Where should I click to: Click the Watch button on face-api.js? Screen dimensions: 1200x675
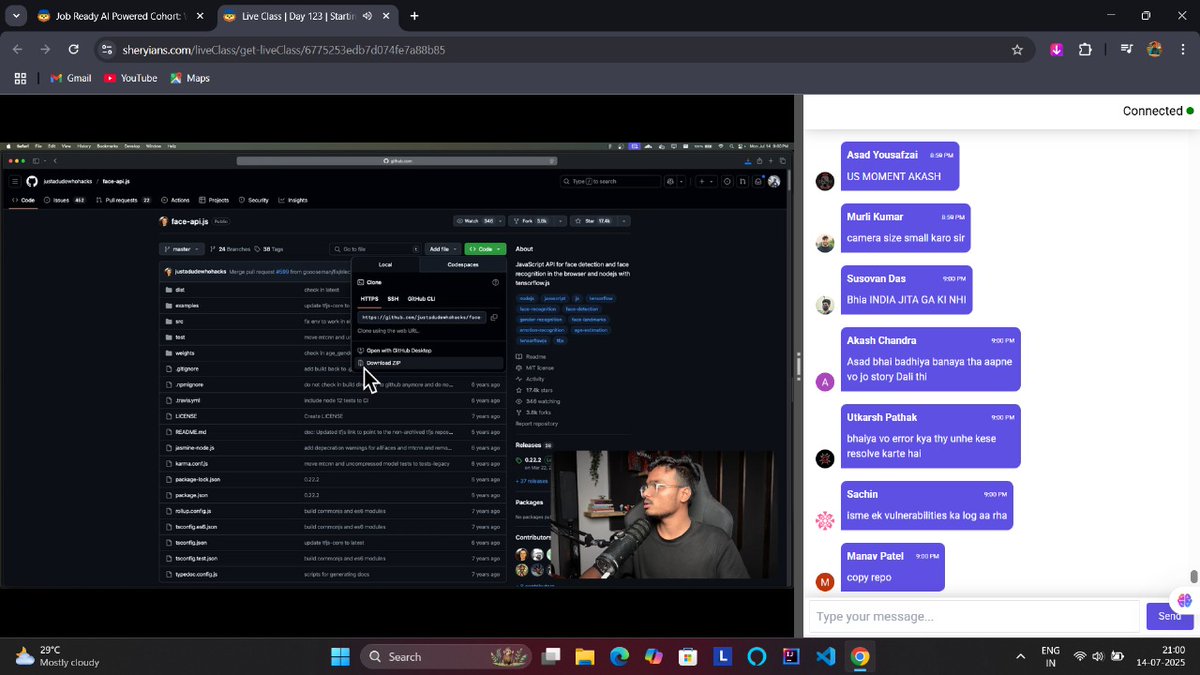click(476, 221)
